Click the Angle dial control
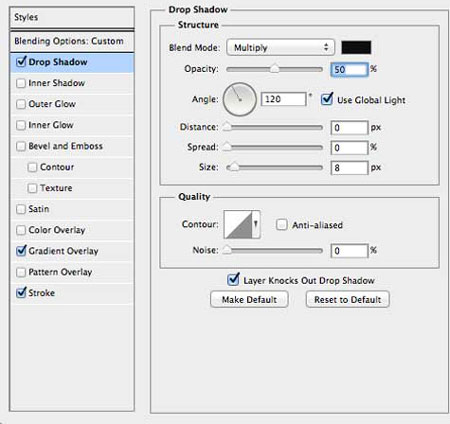This screenshot has height=424, width=450. pyautogui.click(x=239, y=99)
